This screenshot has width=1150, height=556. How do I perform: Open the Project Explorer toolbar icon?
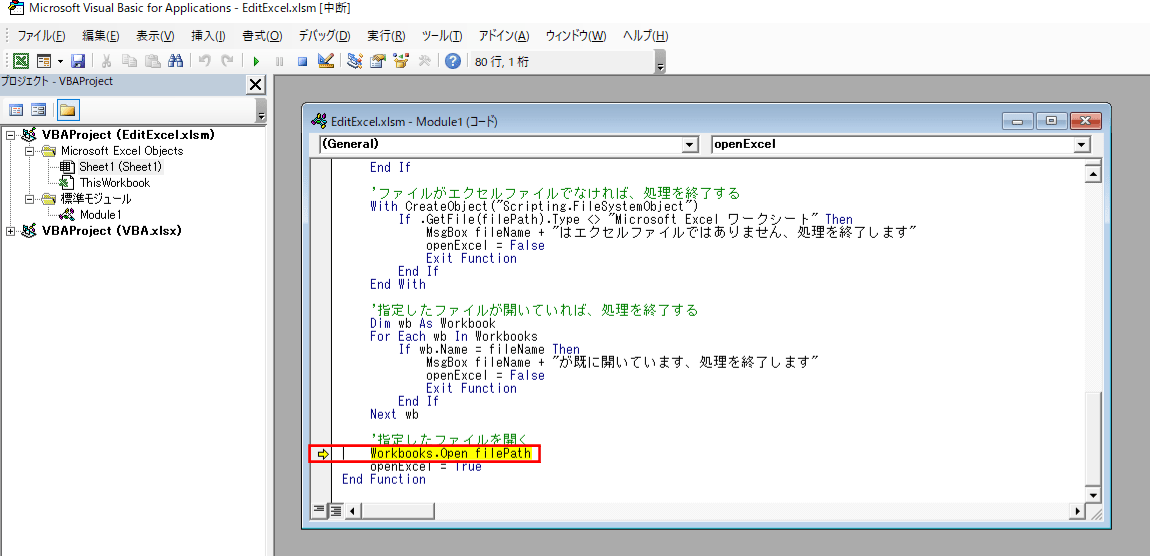coord(355,61)
